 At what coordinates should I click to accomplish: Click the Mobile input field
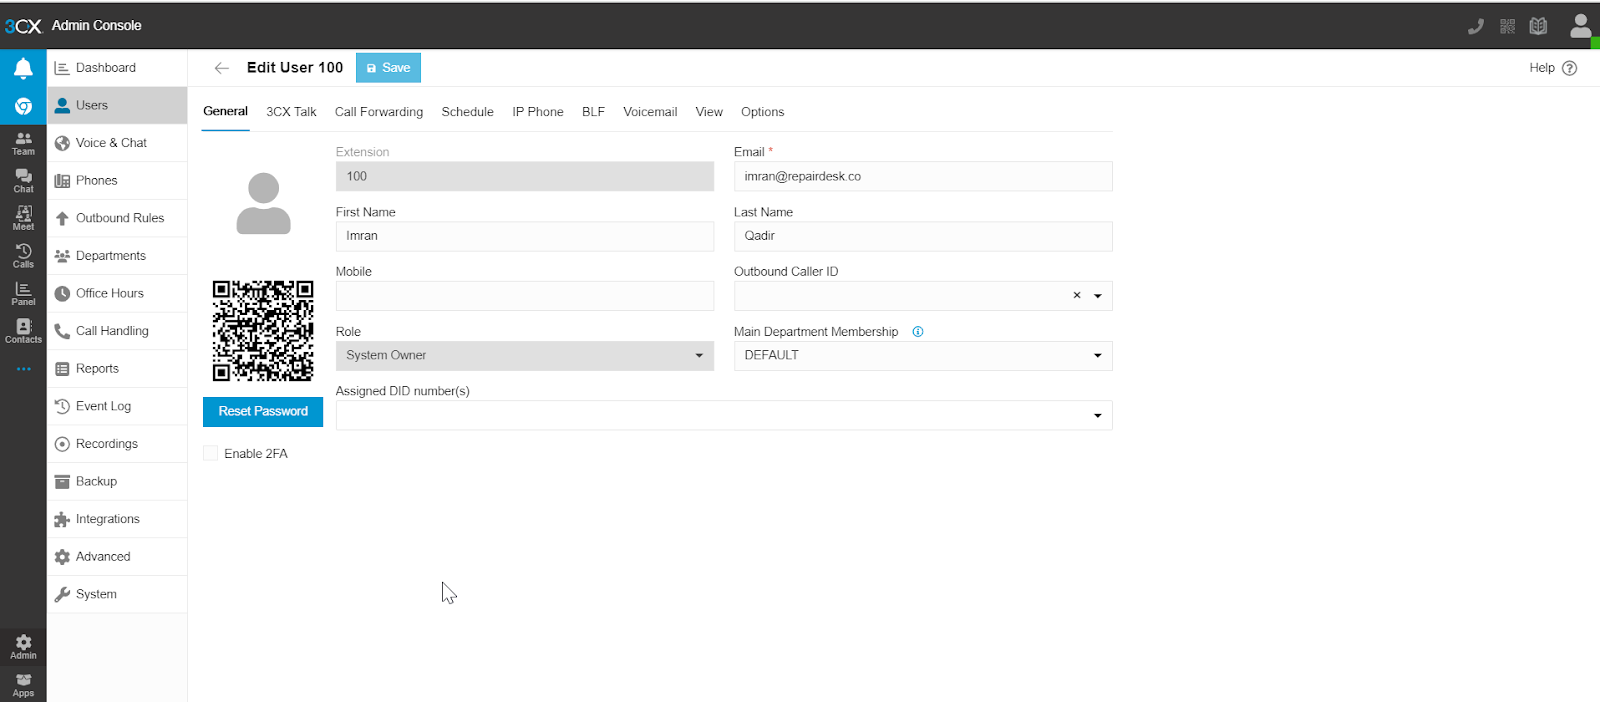524,296
